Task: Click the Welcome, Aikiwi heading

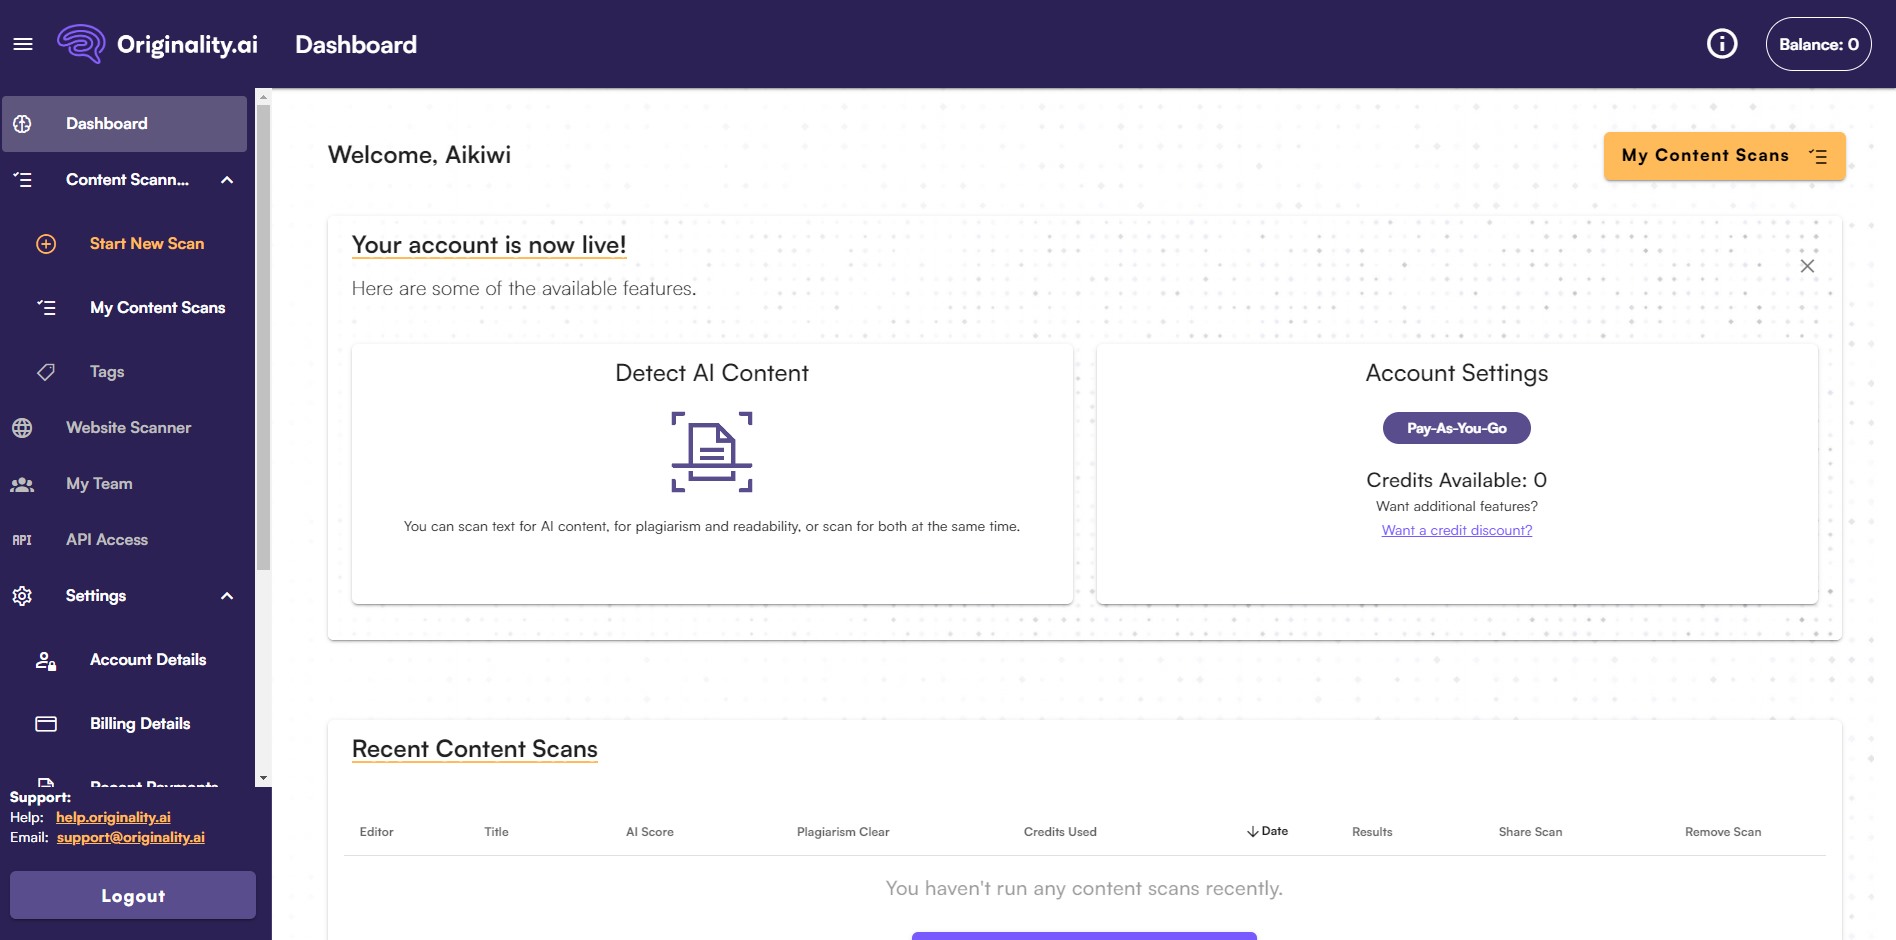Action: [x=419, y=155]
